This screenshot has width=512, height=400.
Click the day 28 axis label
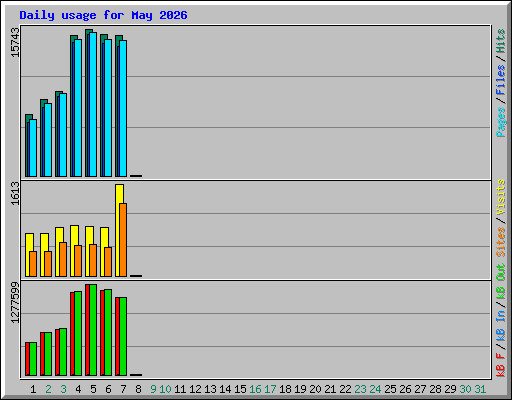pyautogui.click(x=435, y=389)
